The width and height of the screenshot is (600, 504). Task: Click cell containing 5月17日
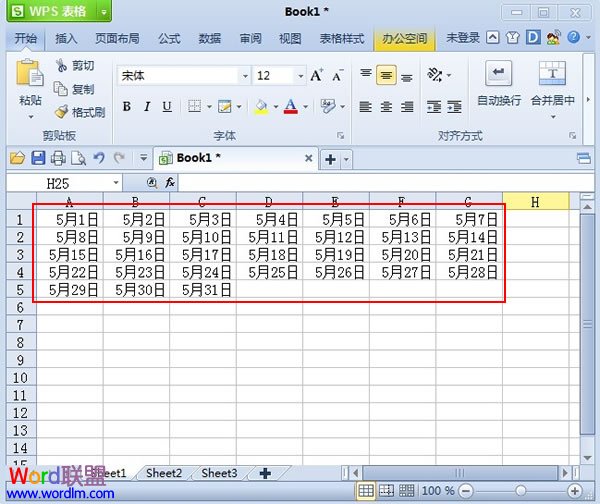[203, 255]
